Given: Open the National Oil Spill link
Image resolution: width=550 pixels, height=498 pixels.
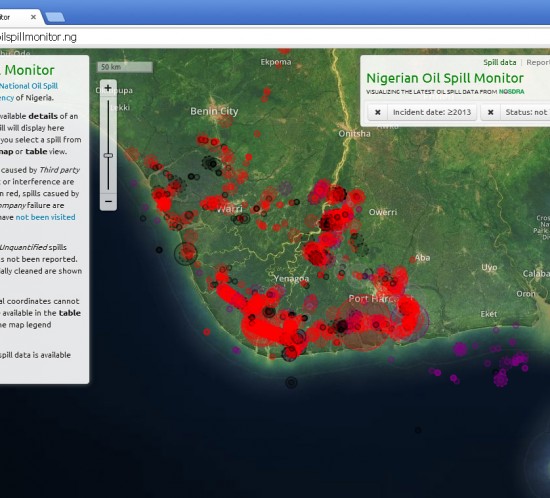Looking at the screenshot, I should point(29,86).
